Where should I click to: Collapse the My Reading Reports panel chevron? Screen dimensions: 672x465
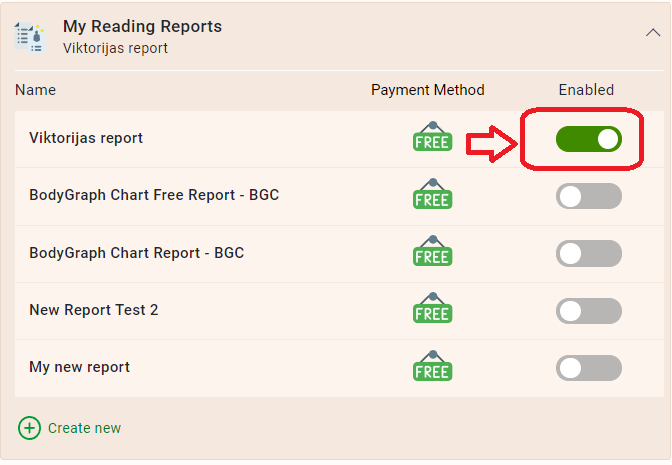point(653,33)
